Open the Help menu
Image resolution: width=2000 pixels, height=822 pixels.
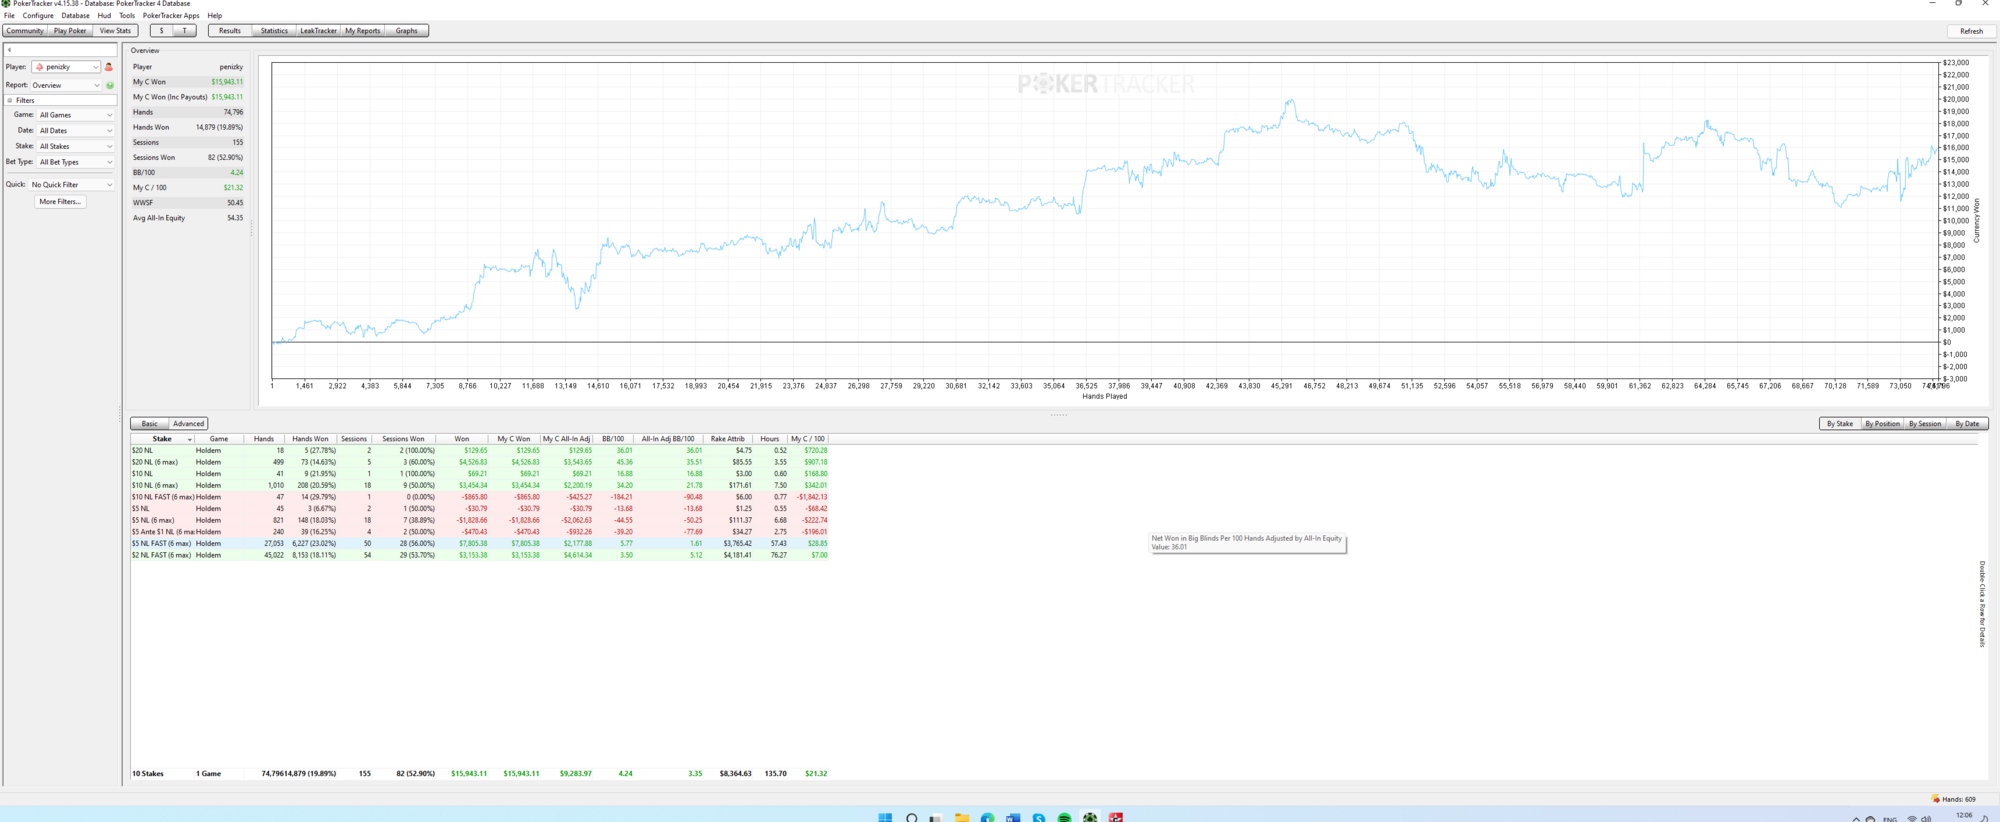pos(214,16)
